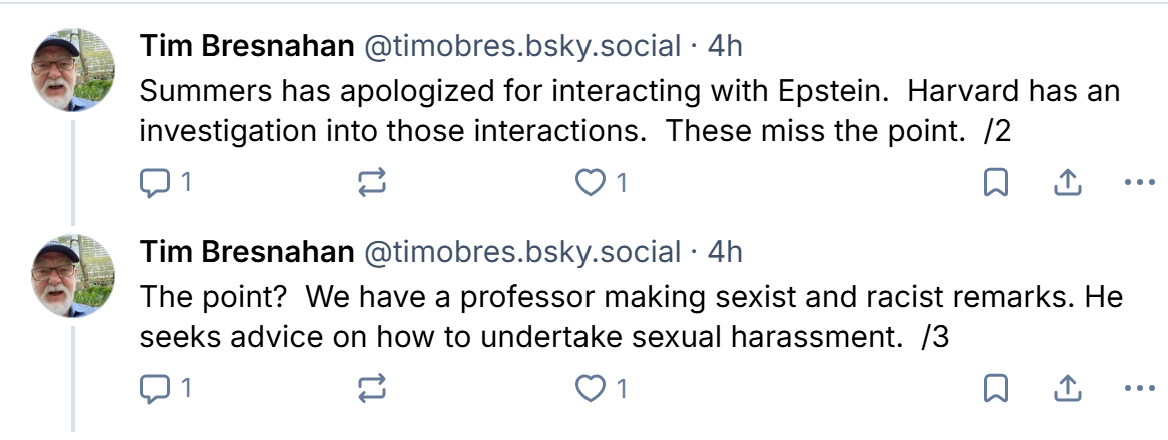This screenshot has height=440, width=1168.
Task: Share the /2 post via share icon
Action: (x=1067, y=183)
